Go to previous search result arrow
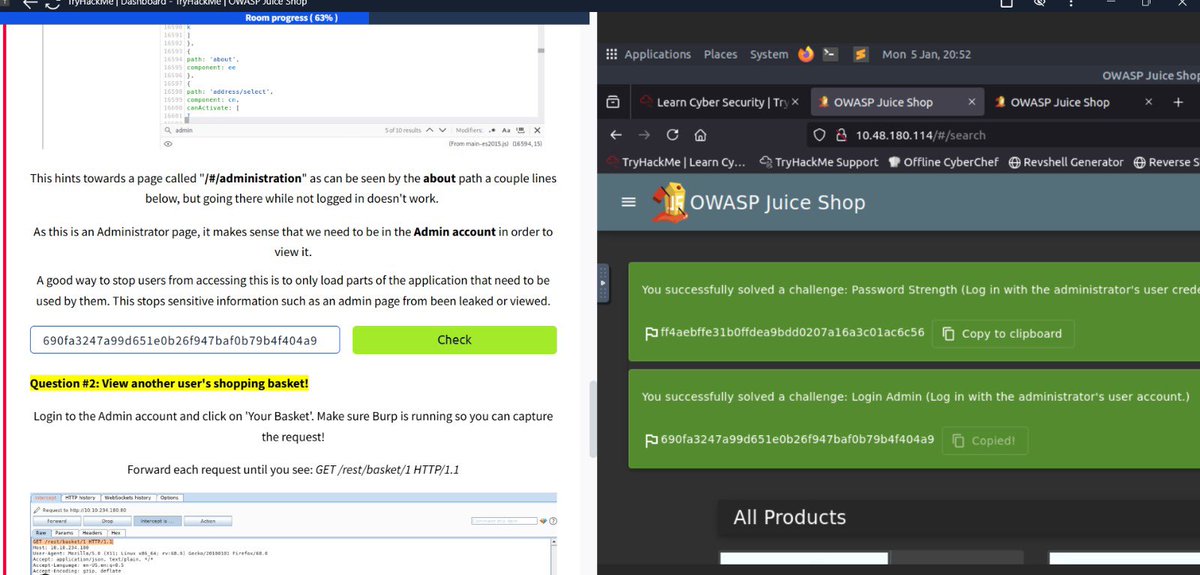This screenshot has height=575, width=1200. coord(430,130)
